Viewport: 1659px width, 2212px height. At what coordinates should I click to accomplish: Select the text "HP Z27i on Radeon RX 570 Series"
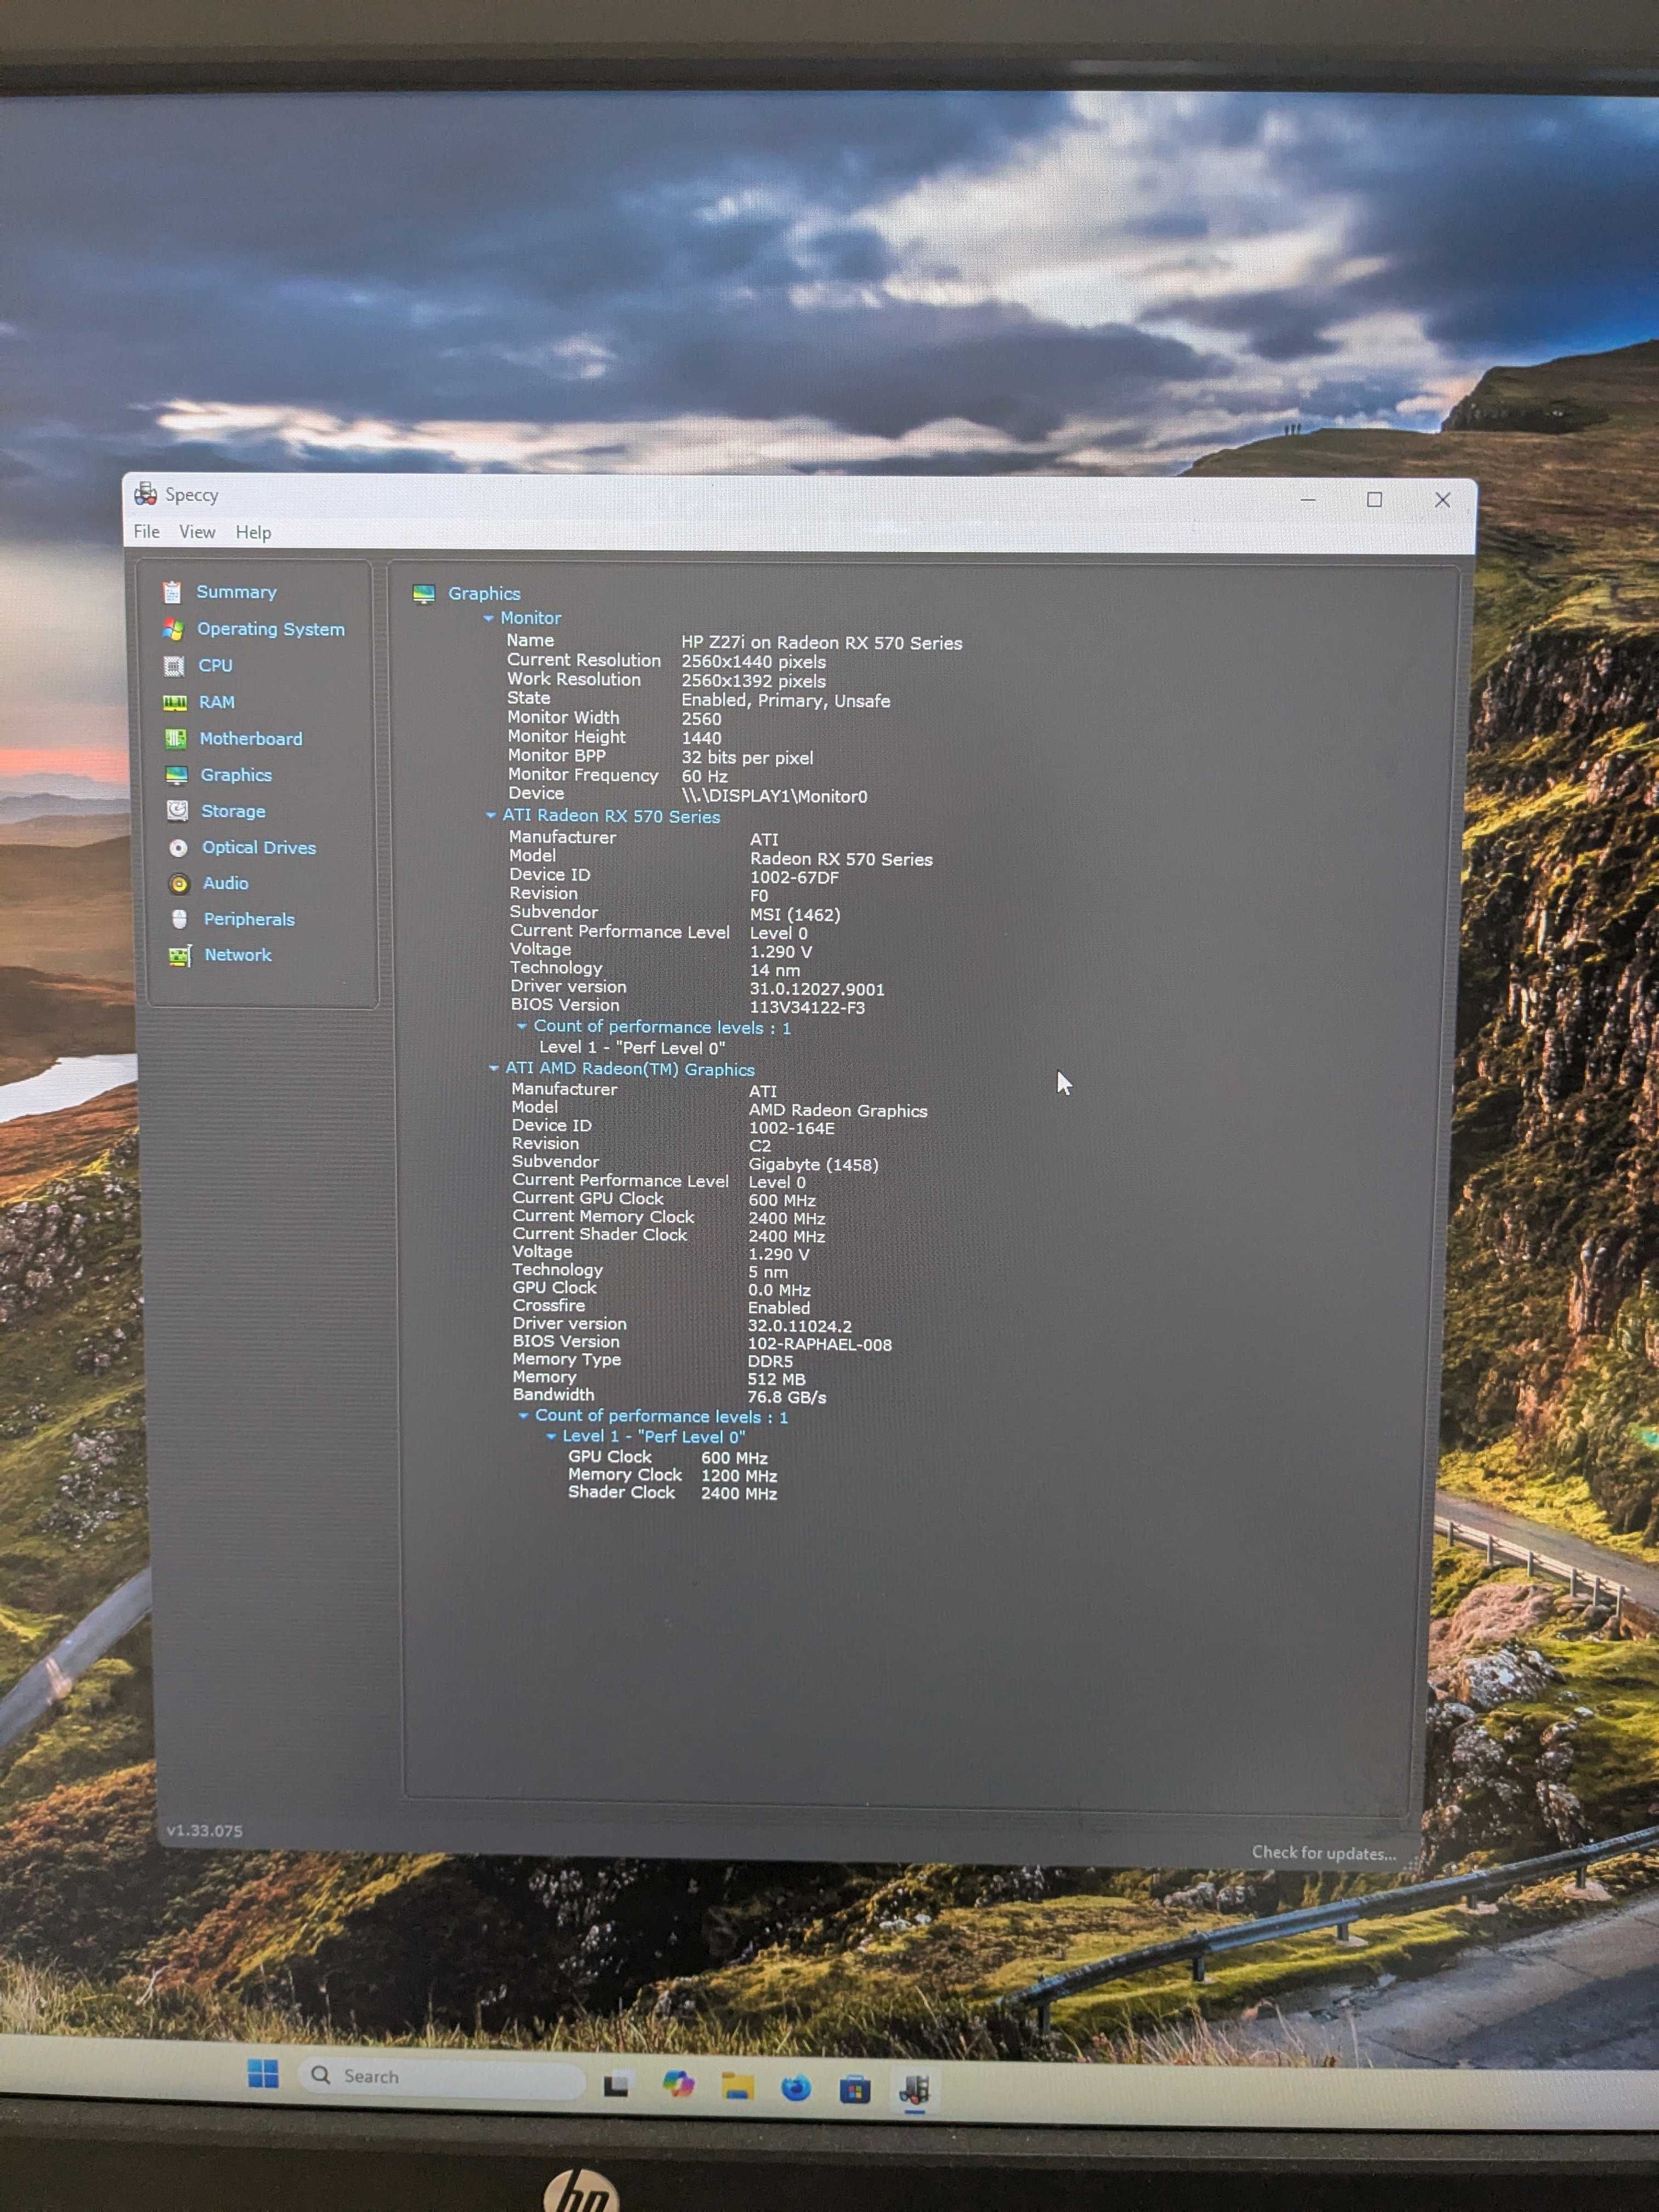(x=822, y=643)
